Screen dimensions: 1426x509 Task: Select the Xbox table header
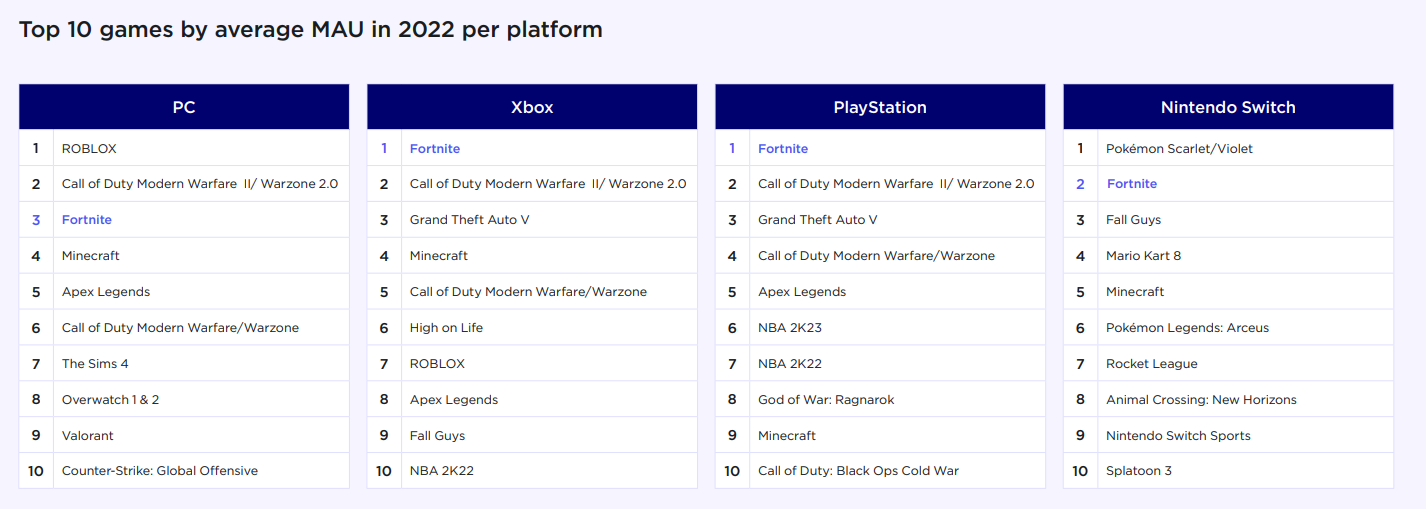pos(532,107)
